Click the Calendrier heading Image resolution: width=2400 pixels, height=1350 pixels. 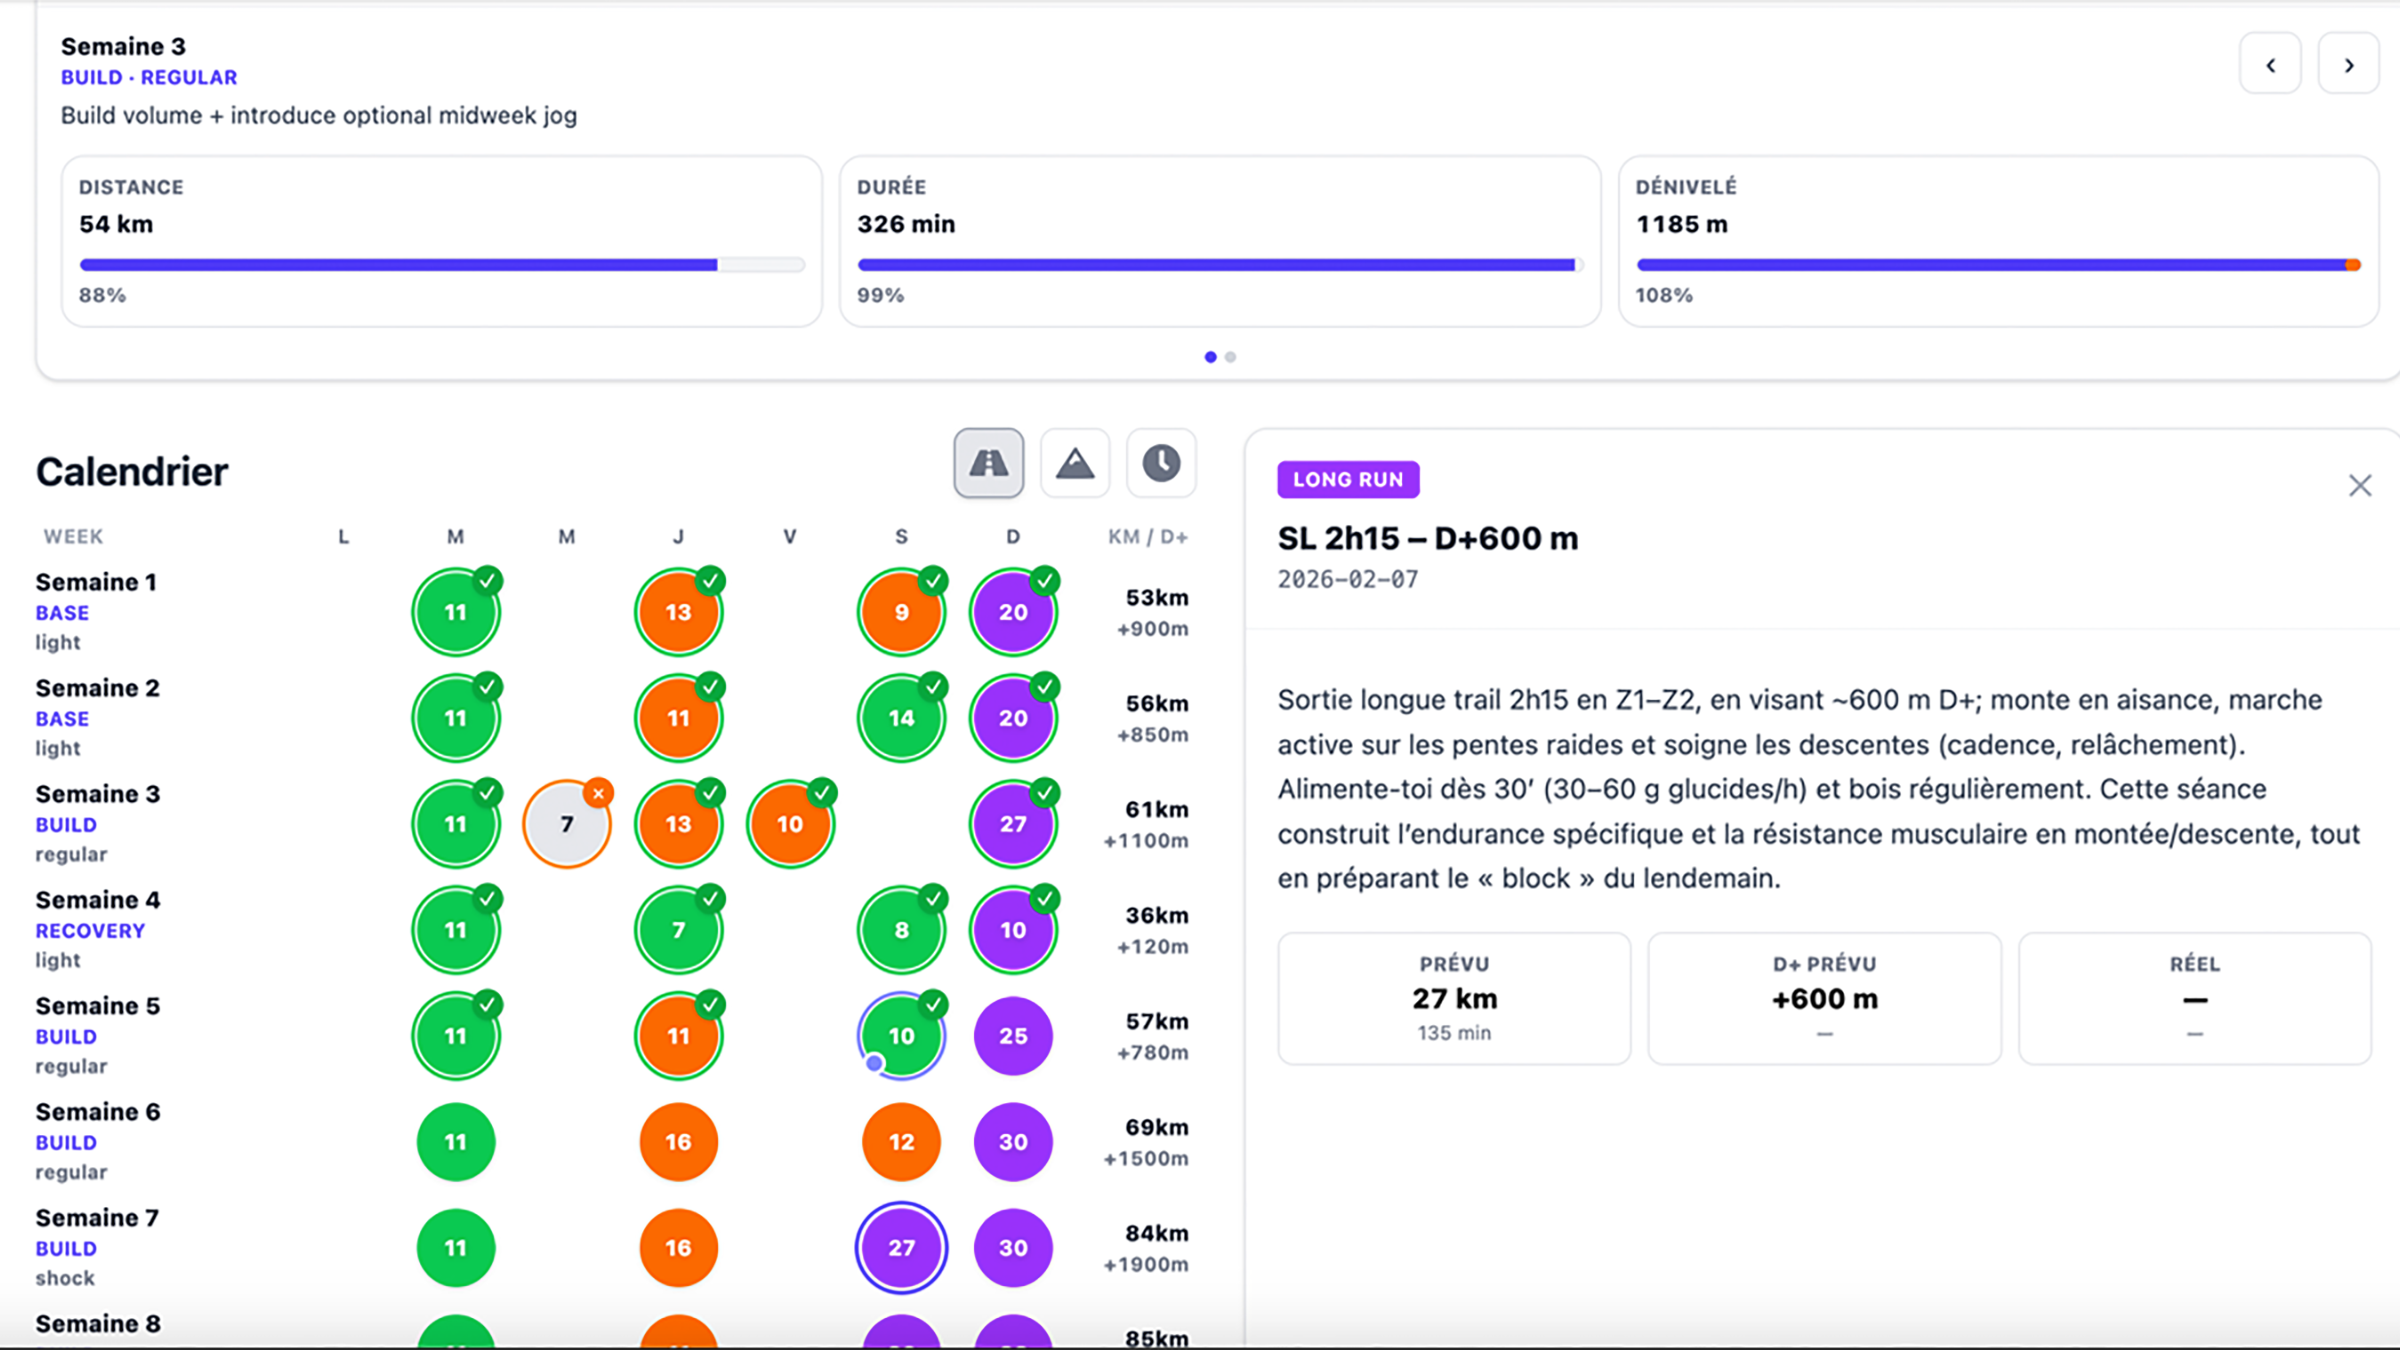tap(132, 472)
